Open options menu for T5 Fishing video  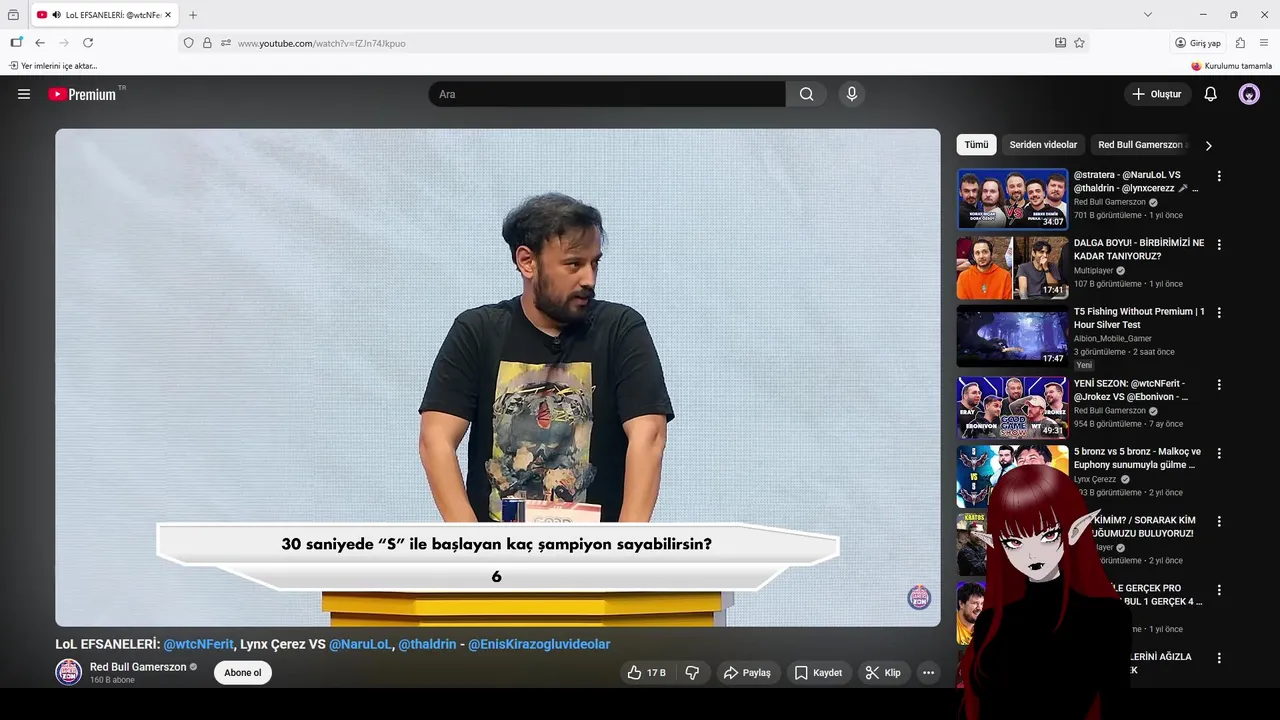[1219, 312]
